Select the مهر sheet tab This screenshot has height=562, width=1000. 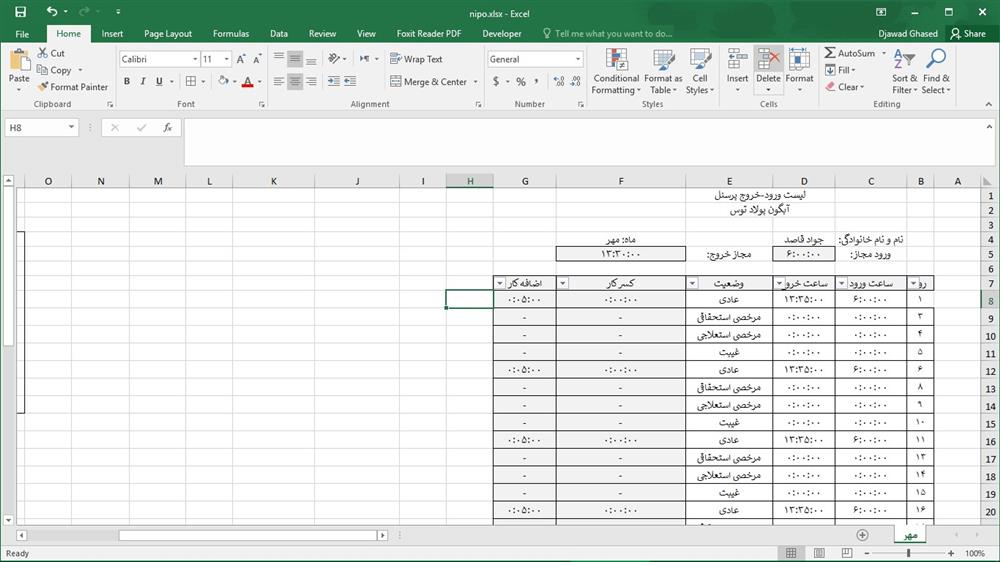(x=910, y=535)
